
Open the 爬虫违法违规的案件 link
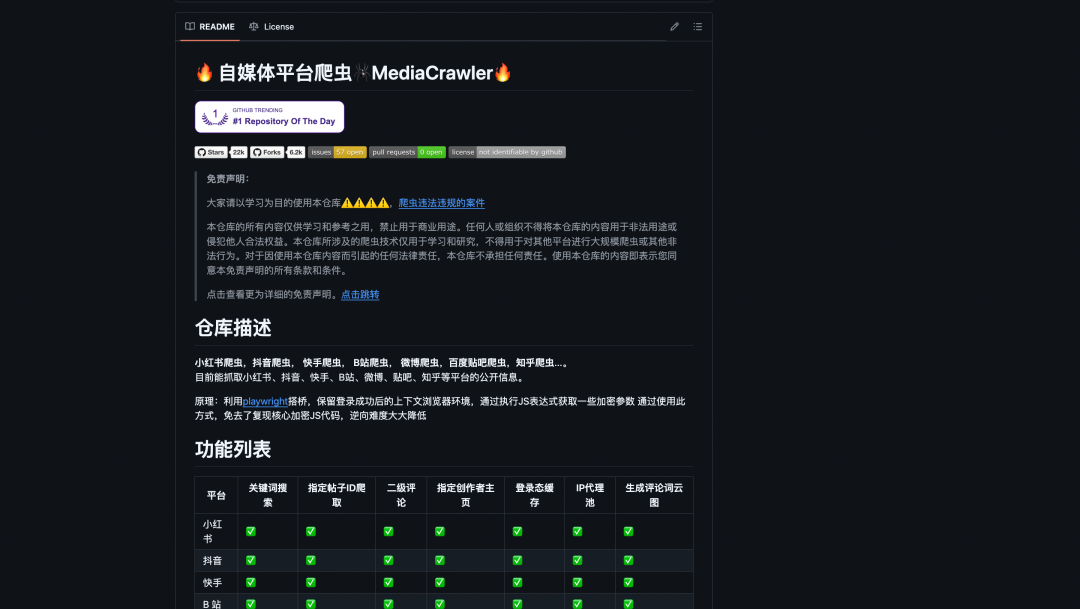442,203
